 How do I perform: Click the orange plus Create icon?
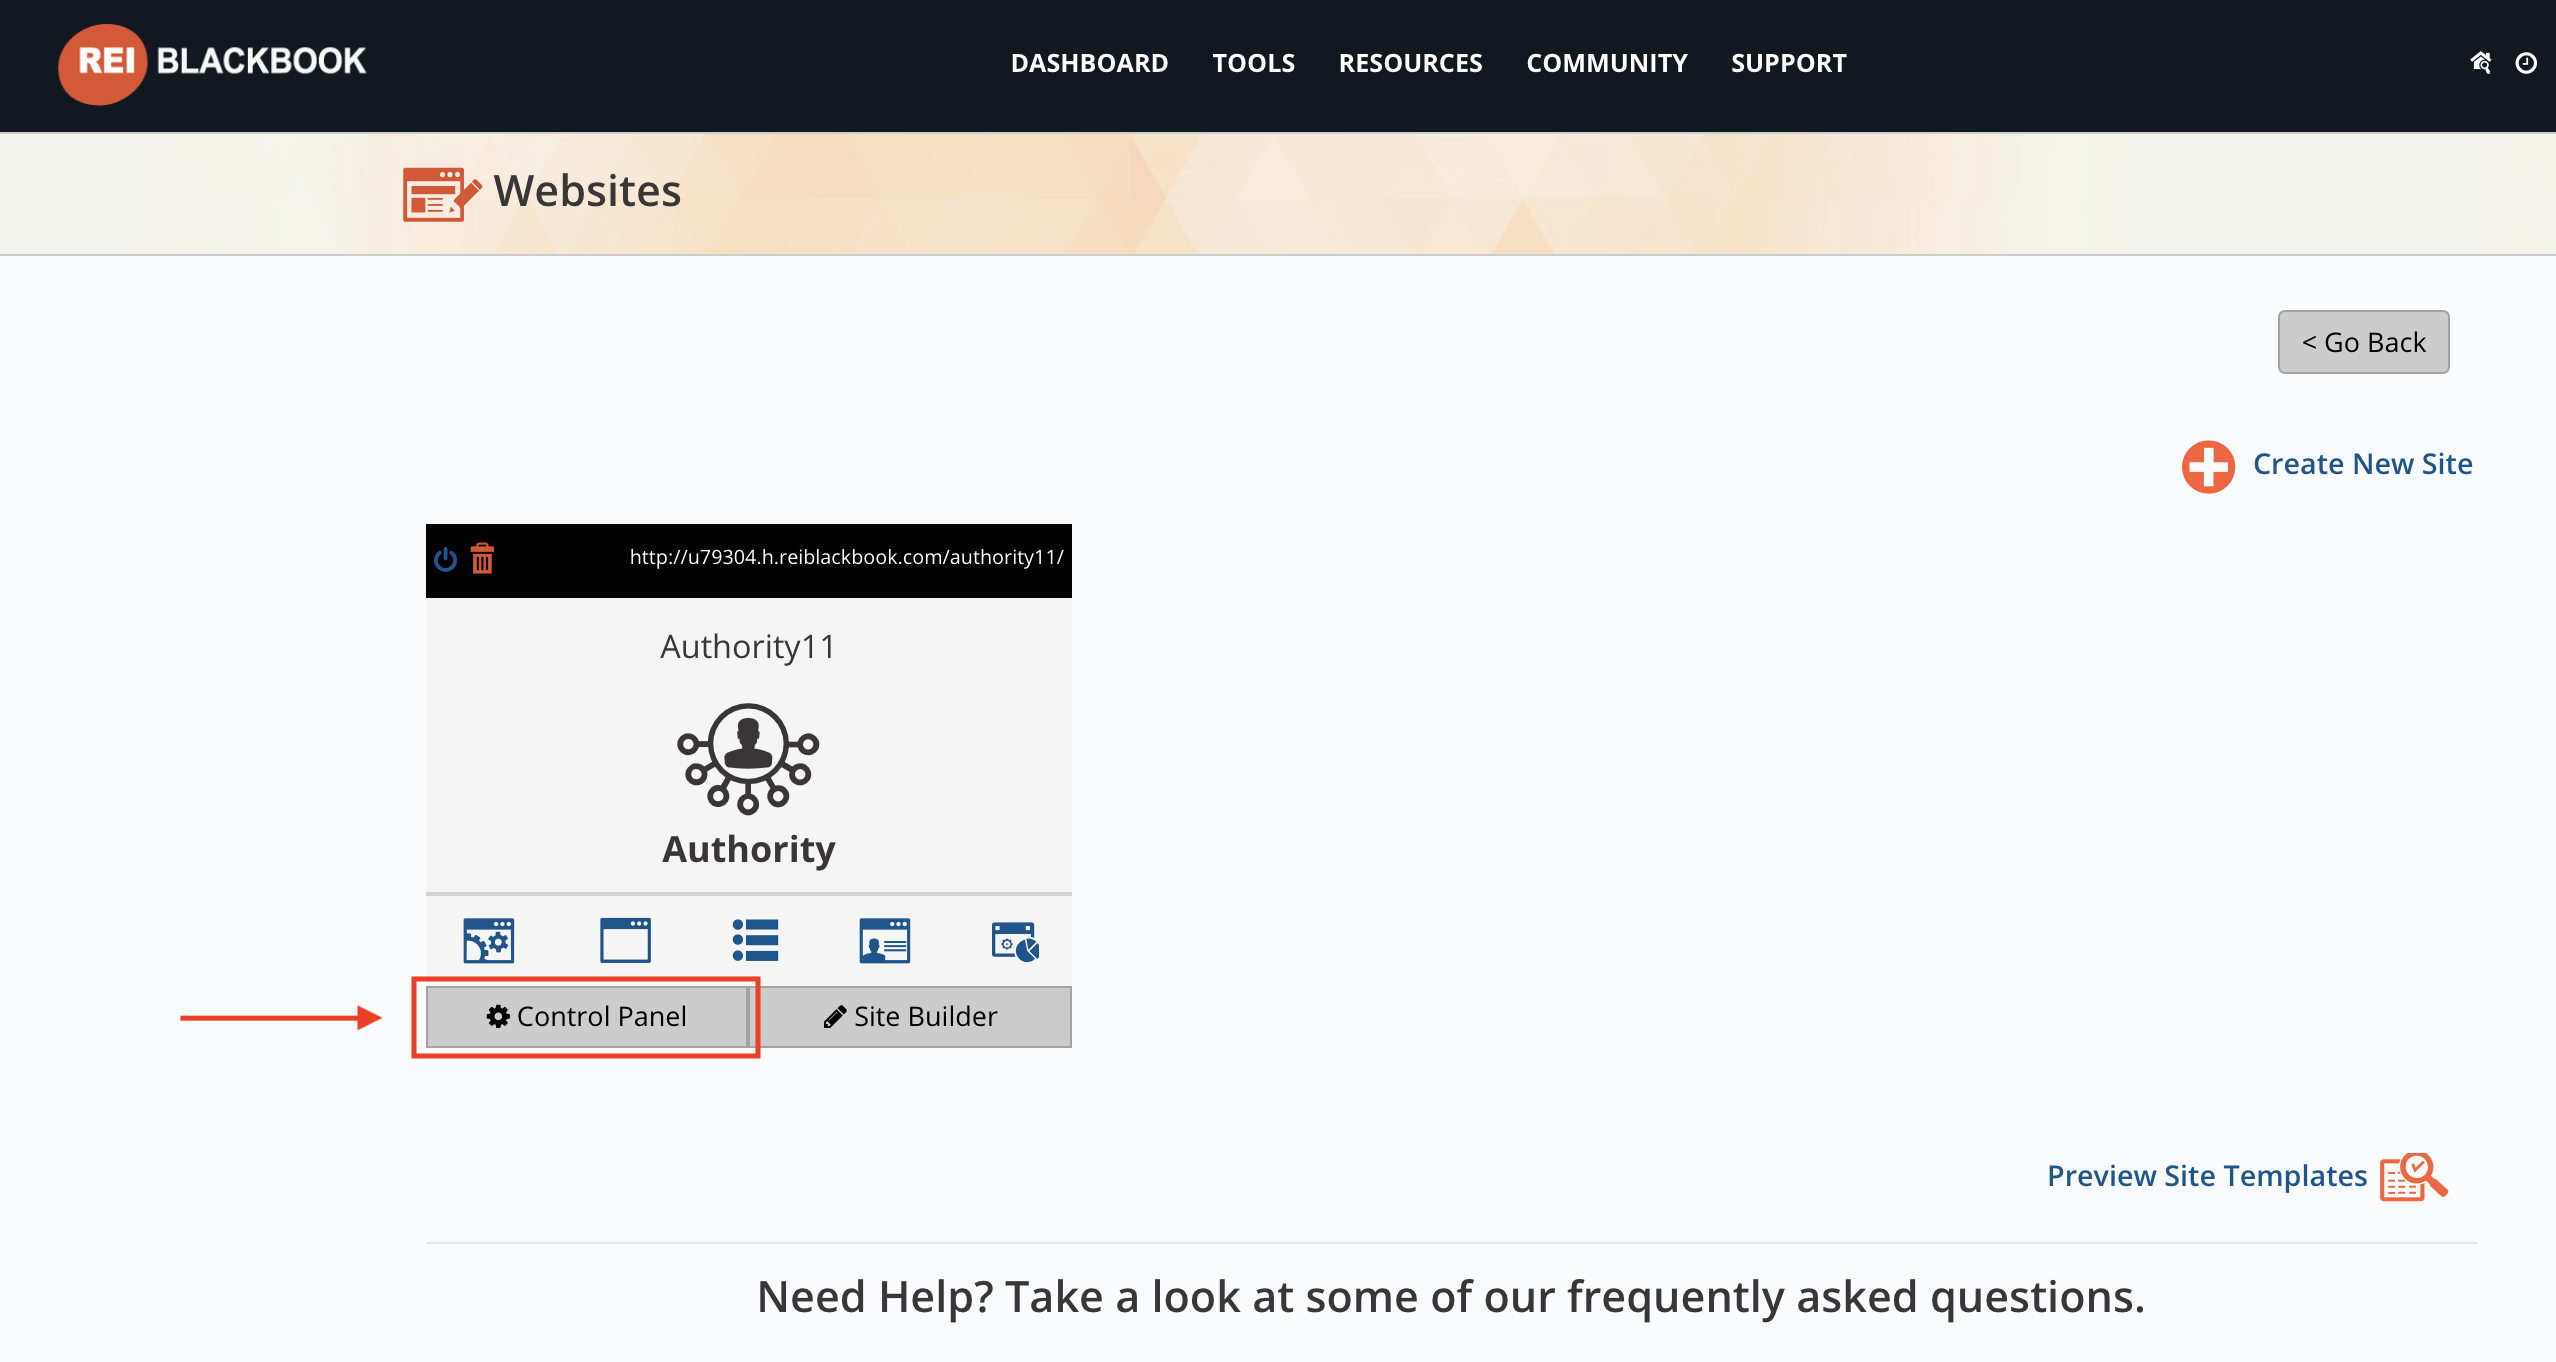(x=2208, y=467)
